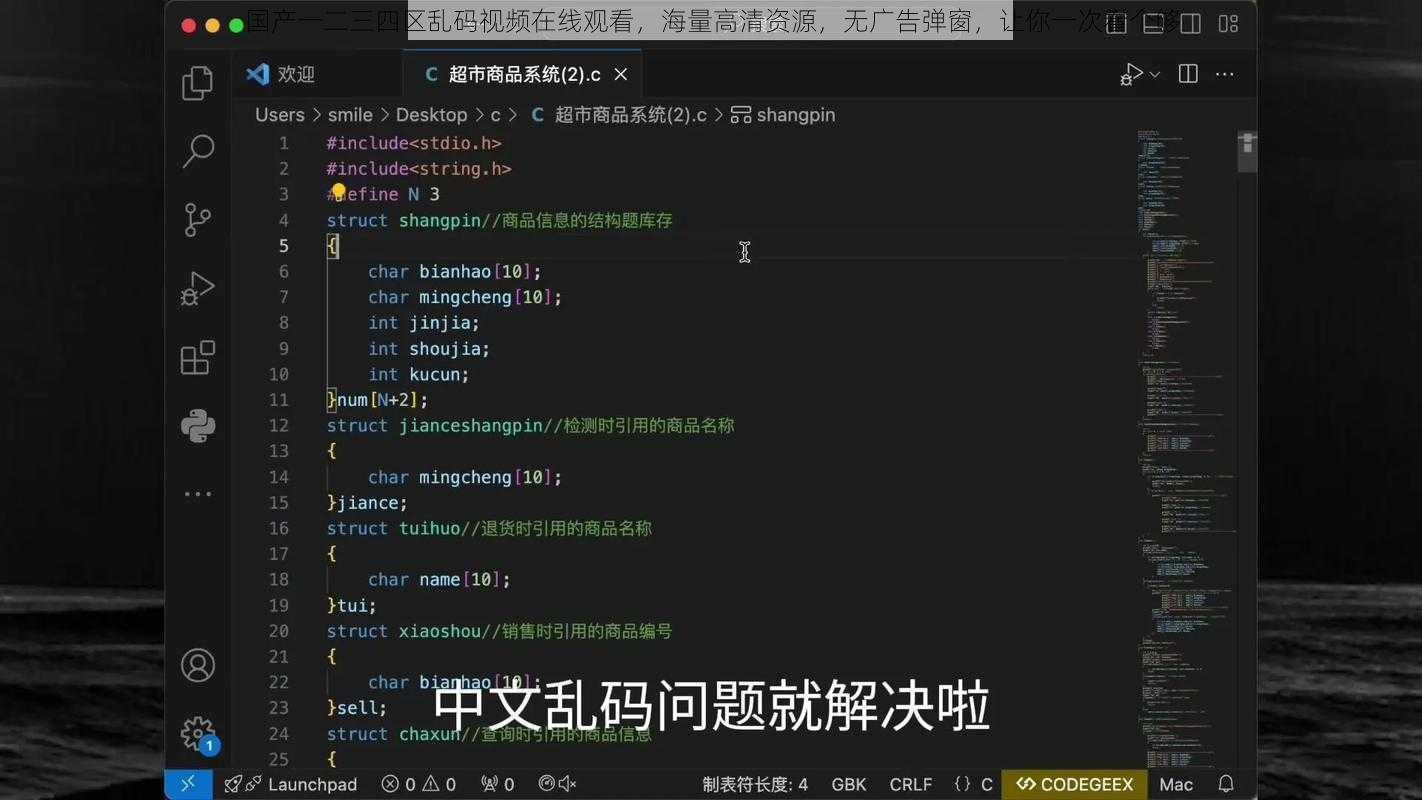
Task: Click the text struct shangpin on line 4
Action: tap(403, 220)
